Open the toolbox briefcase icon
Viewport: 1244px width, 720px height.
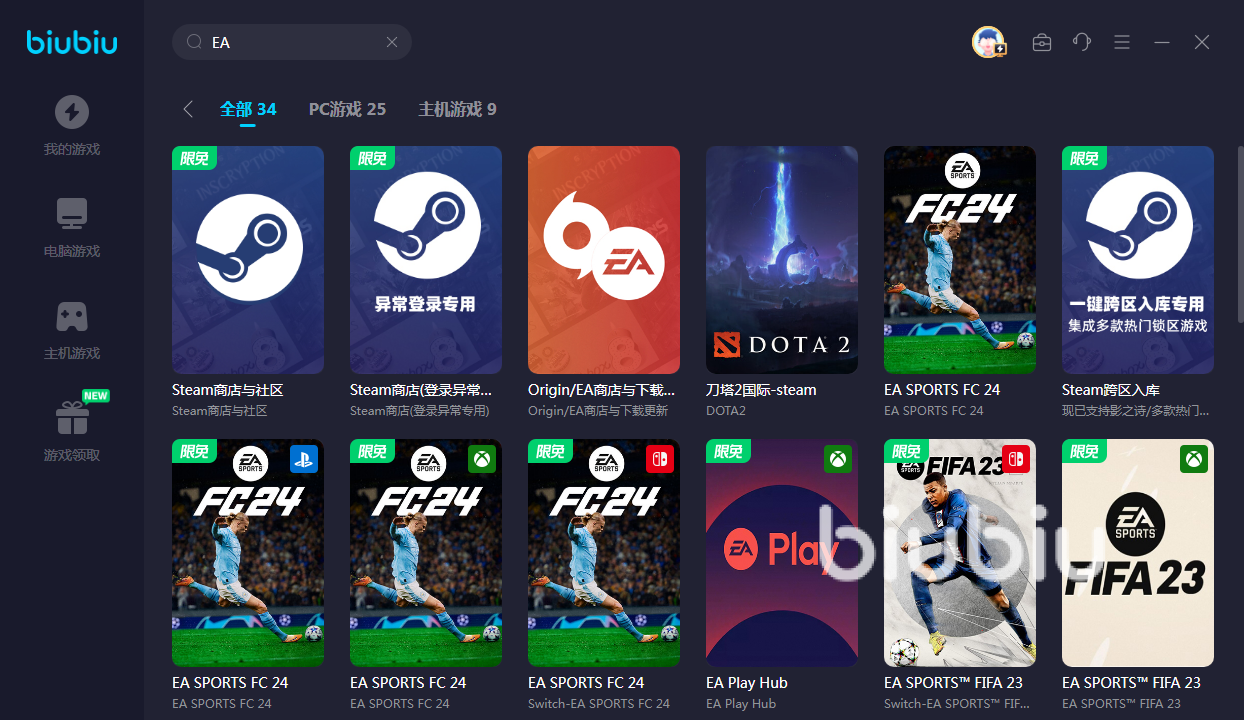click(1042, 42)
